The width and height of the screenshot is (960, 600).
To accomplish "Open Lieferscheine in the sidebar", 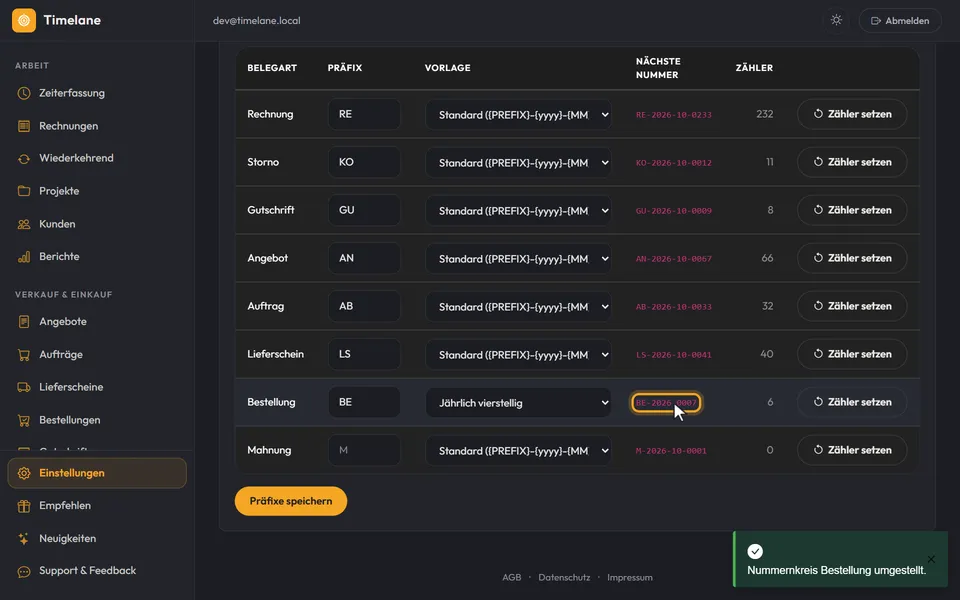I will tap(97, 387).
